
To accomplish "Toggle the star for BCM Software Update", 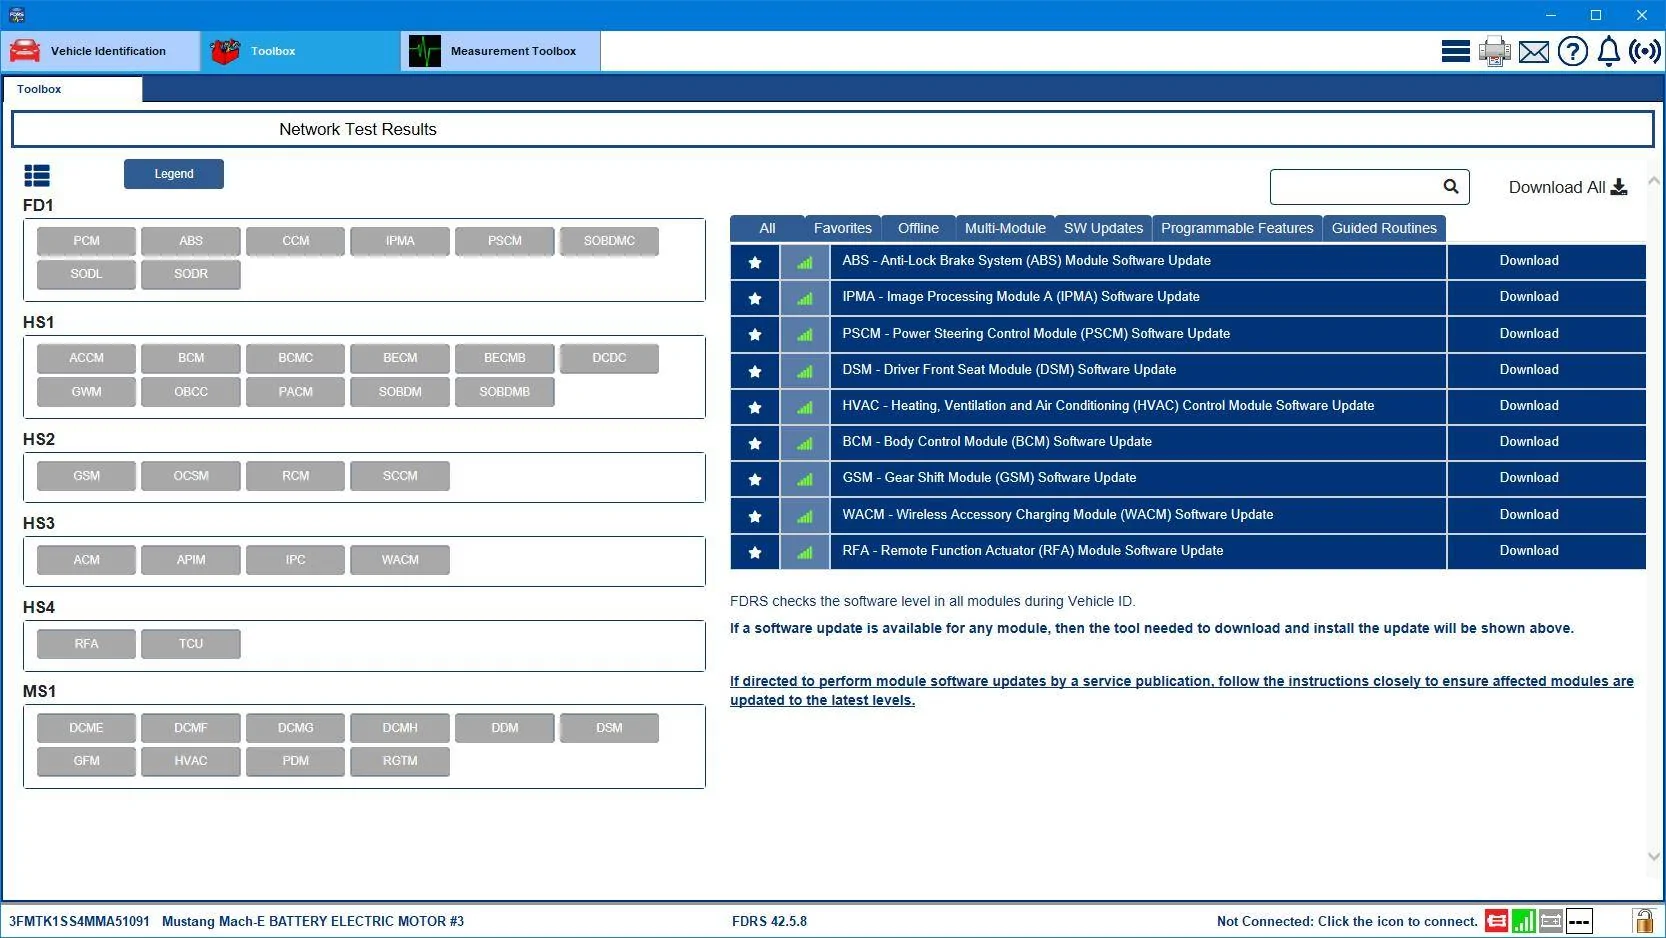I will (755, 443).
